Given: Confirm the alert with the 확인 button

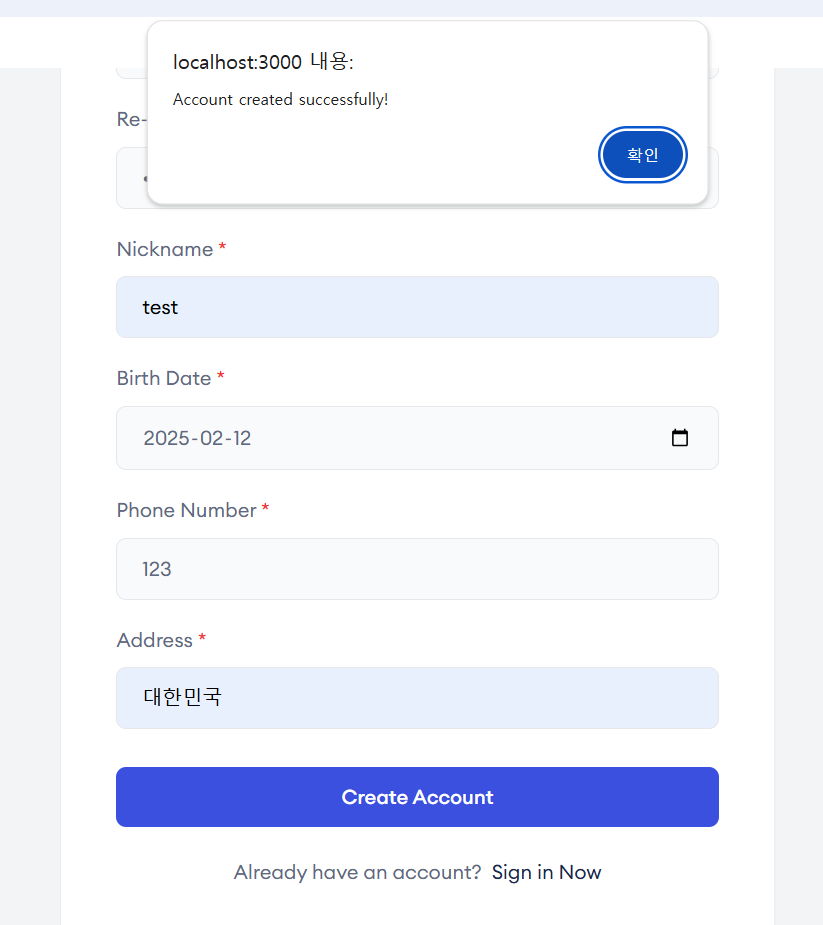Looking at the screenshot, I should pyautogui.click(x=642, y=155).
